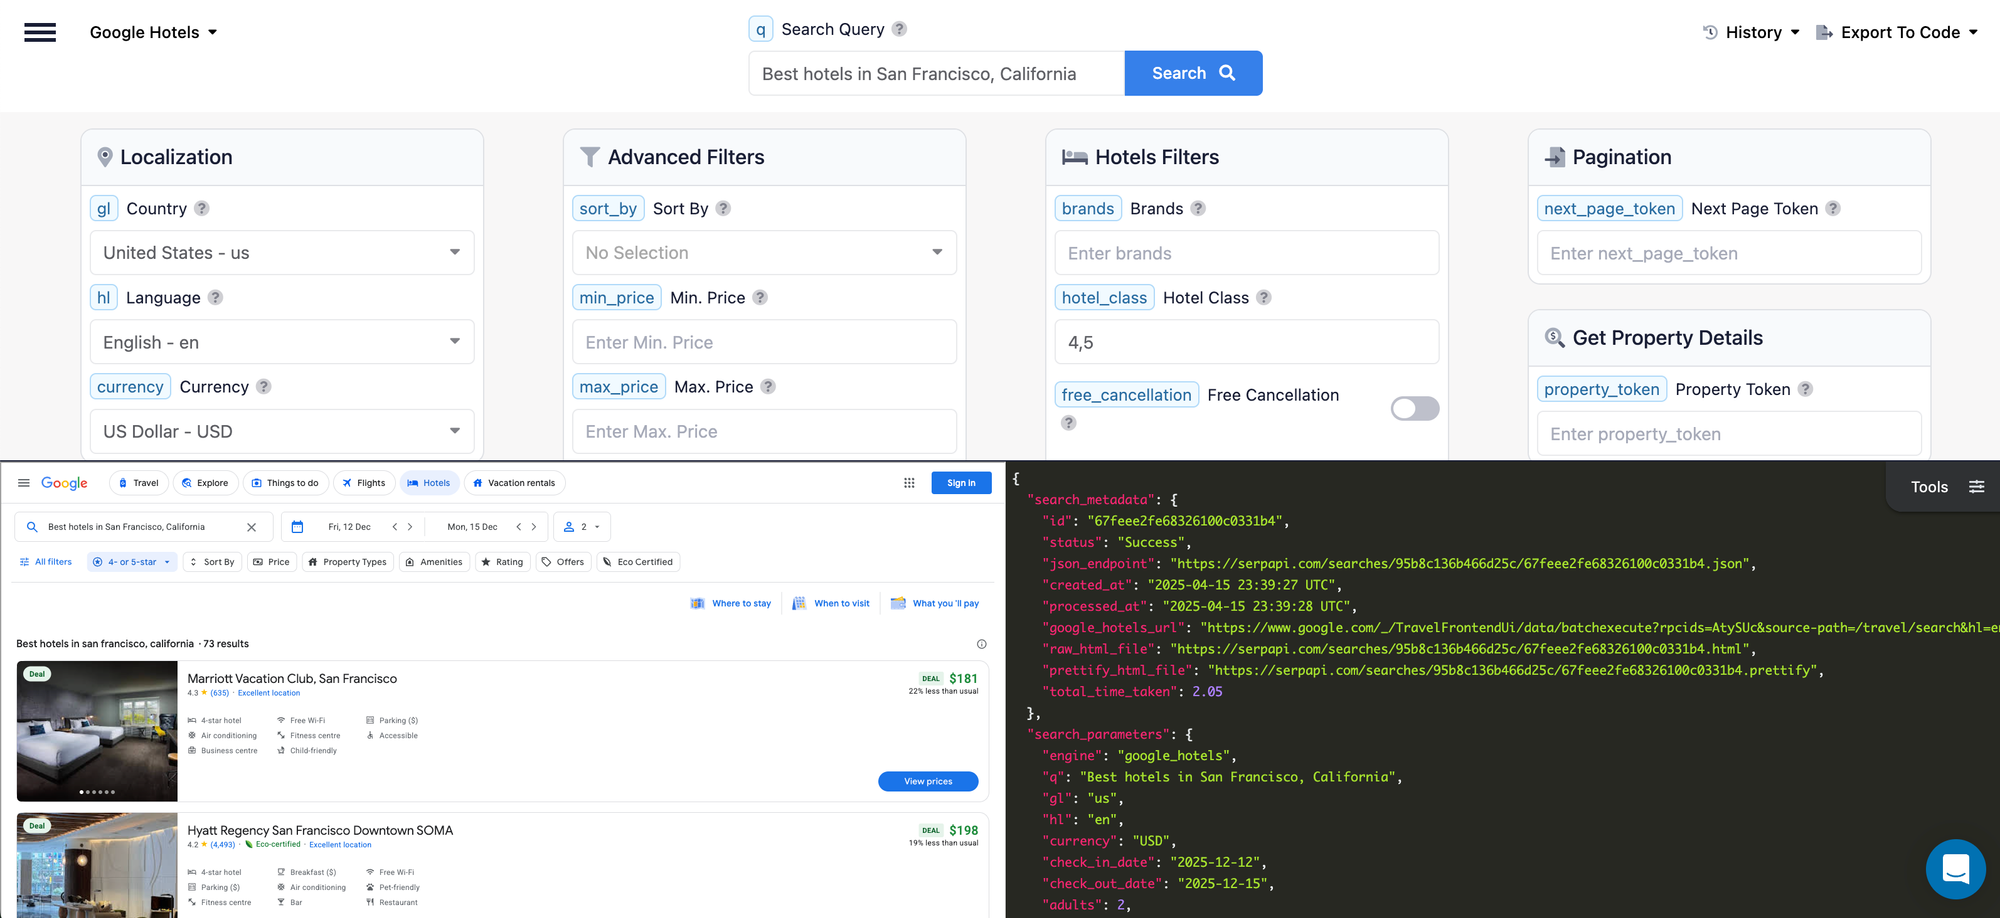The width and height of the screenshot is (2000, 918).
Task: Click the Min. Price help icon
Action: coord(760,297)
